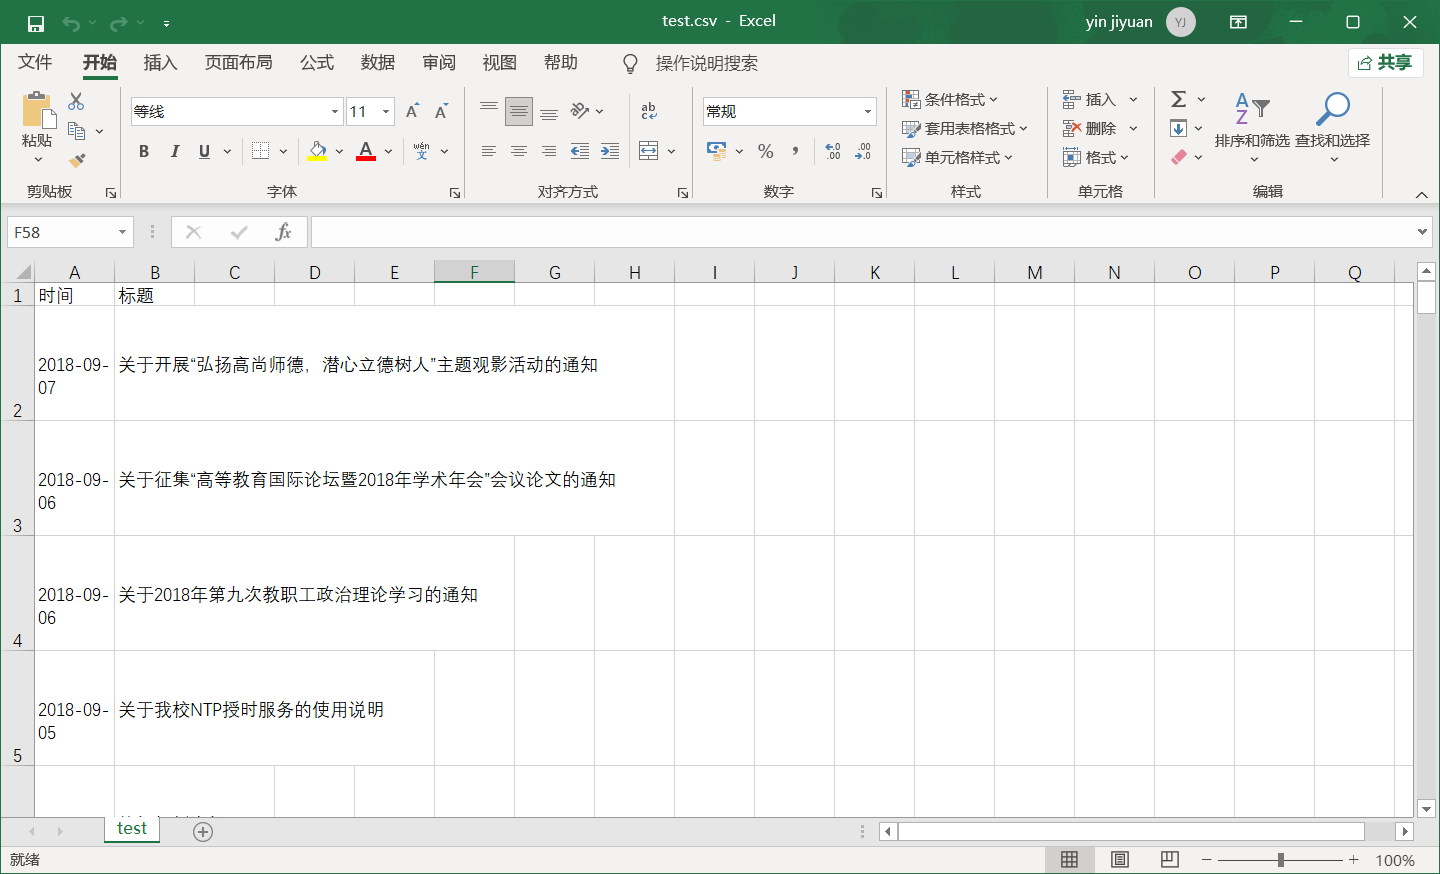
Task: Switch to 插入 Insert tab
Action: coord(160,63)
